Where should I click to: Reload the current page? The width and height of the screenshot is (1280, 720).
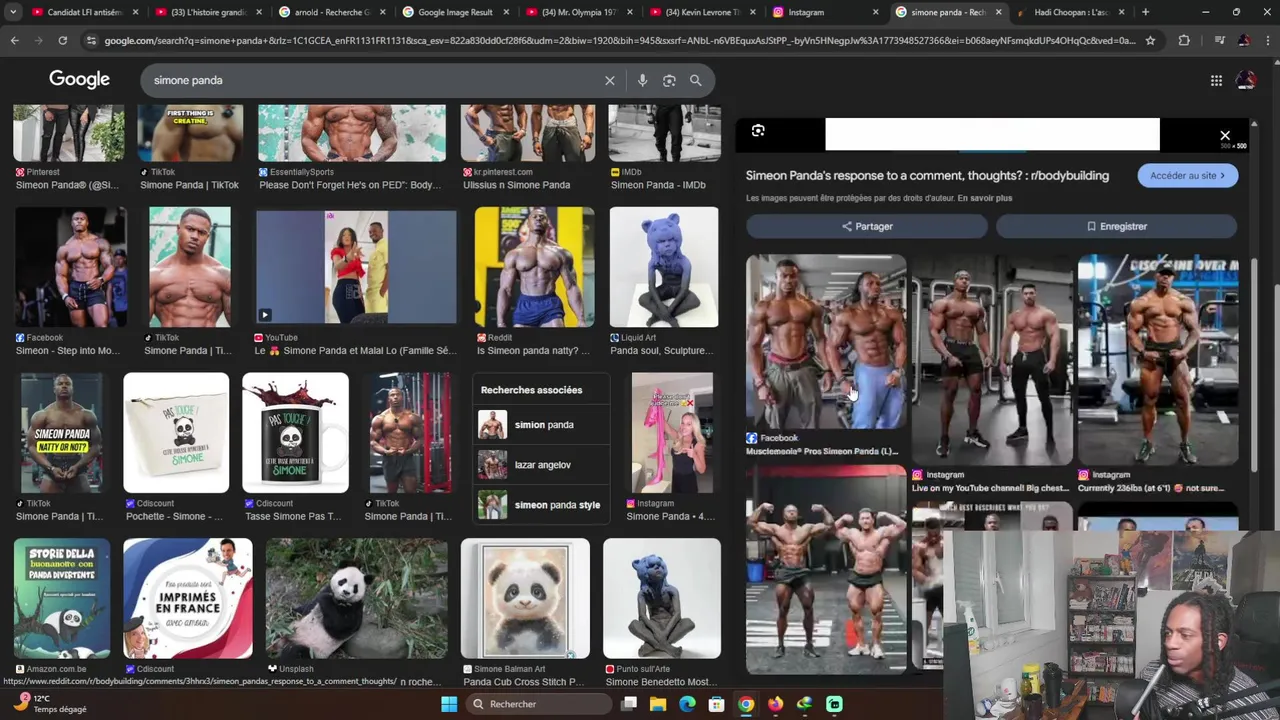(62, 40)
